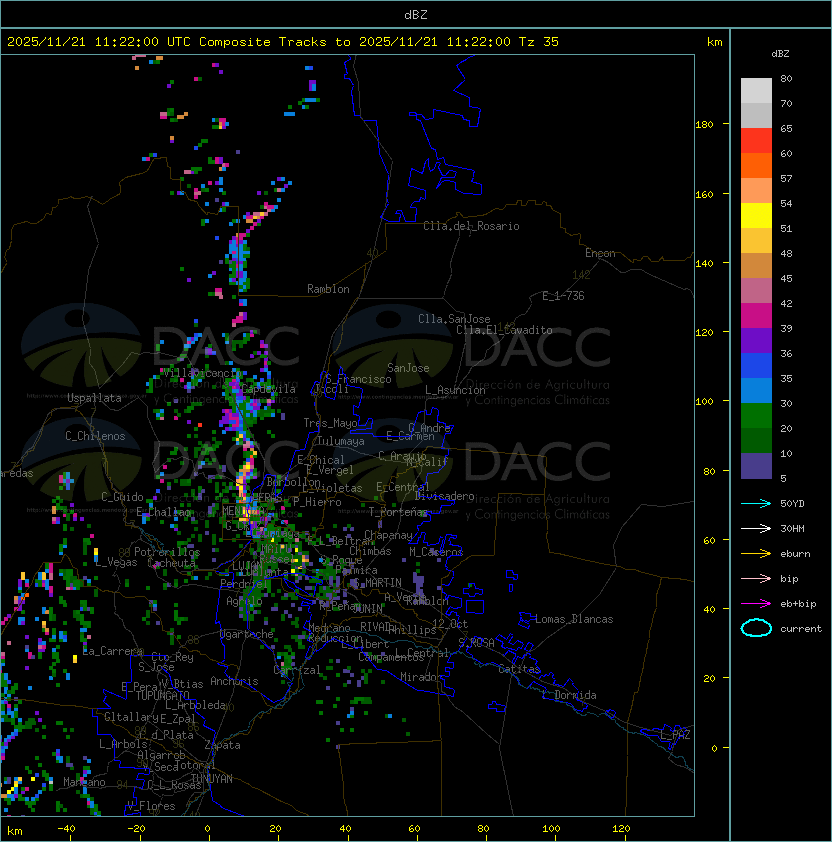832x842 pixels.
Task: Click the 'C_Chilenos' map label
Action: tap(95, 436)
